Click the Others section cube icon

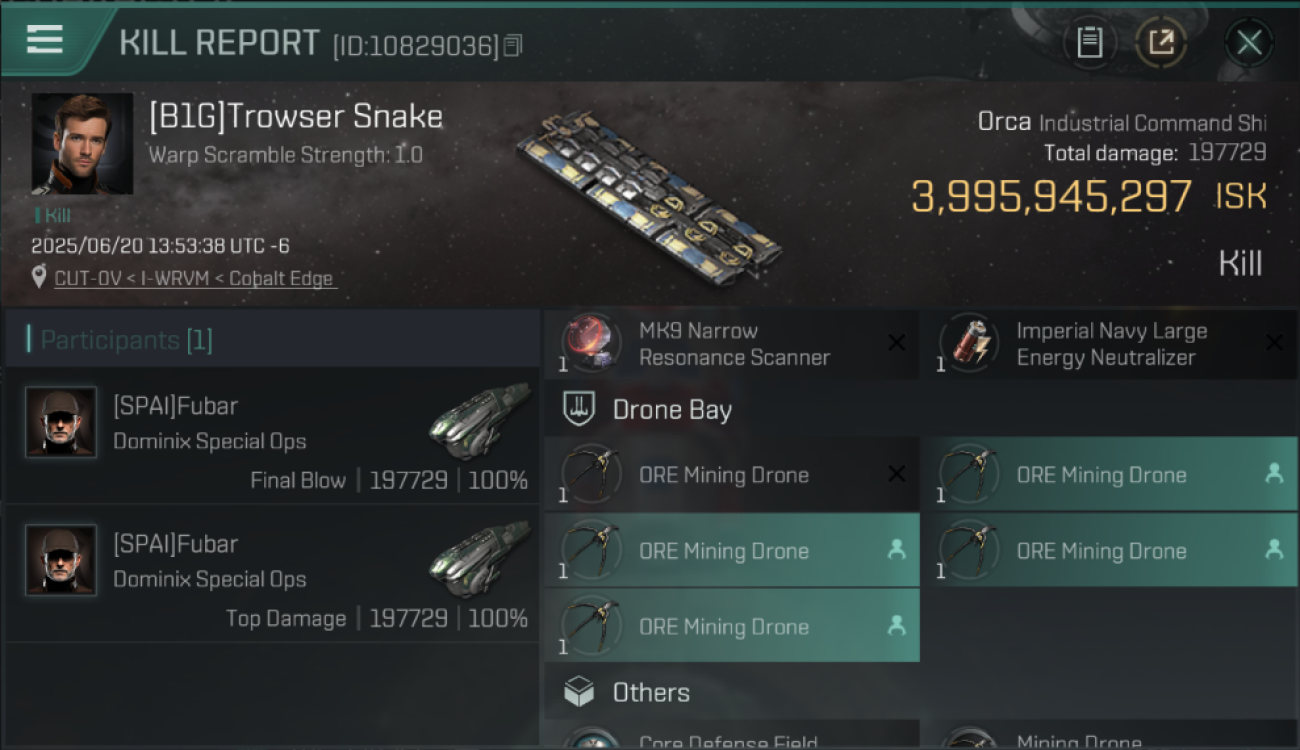pos(579,692)
